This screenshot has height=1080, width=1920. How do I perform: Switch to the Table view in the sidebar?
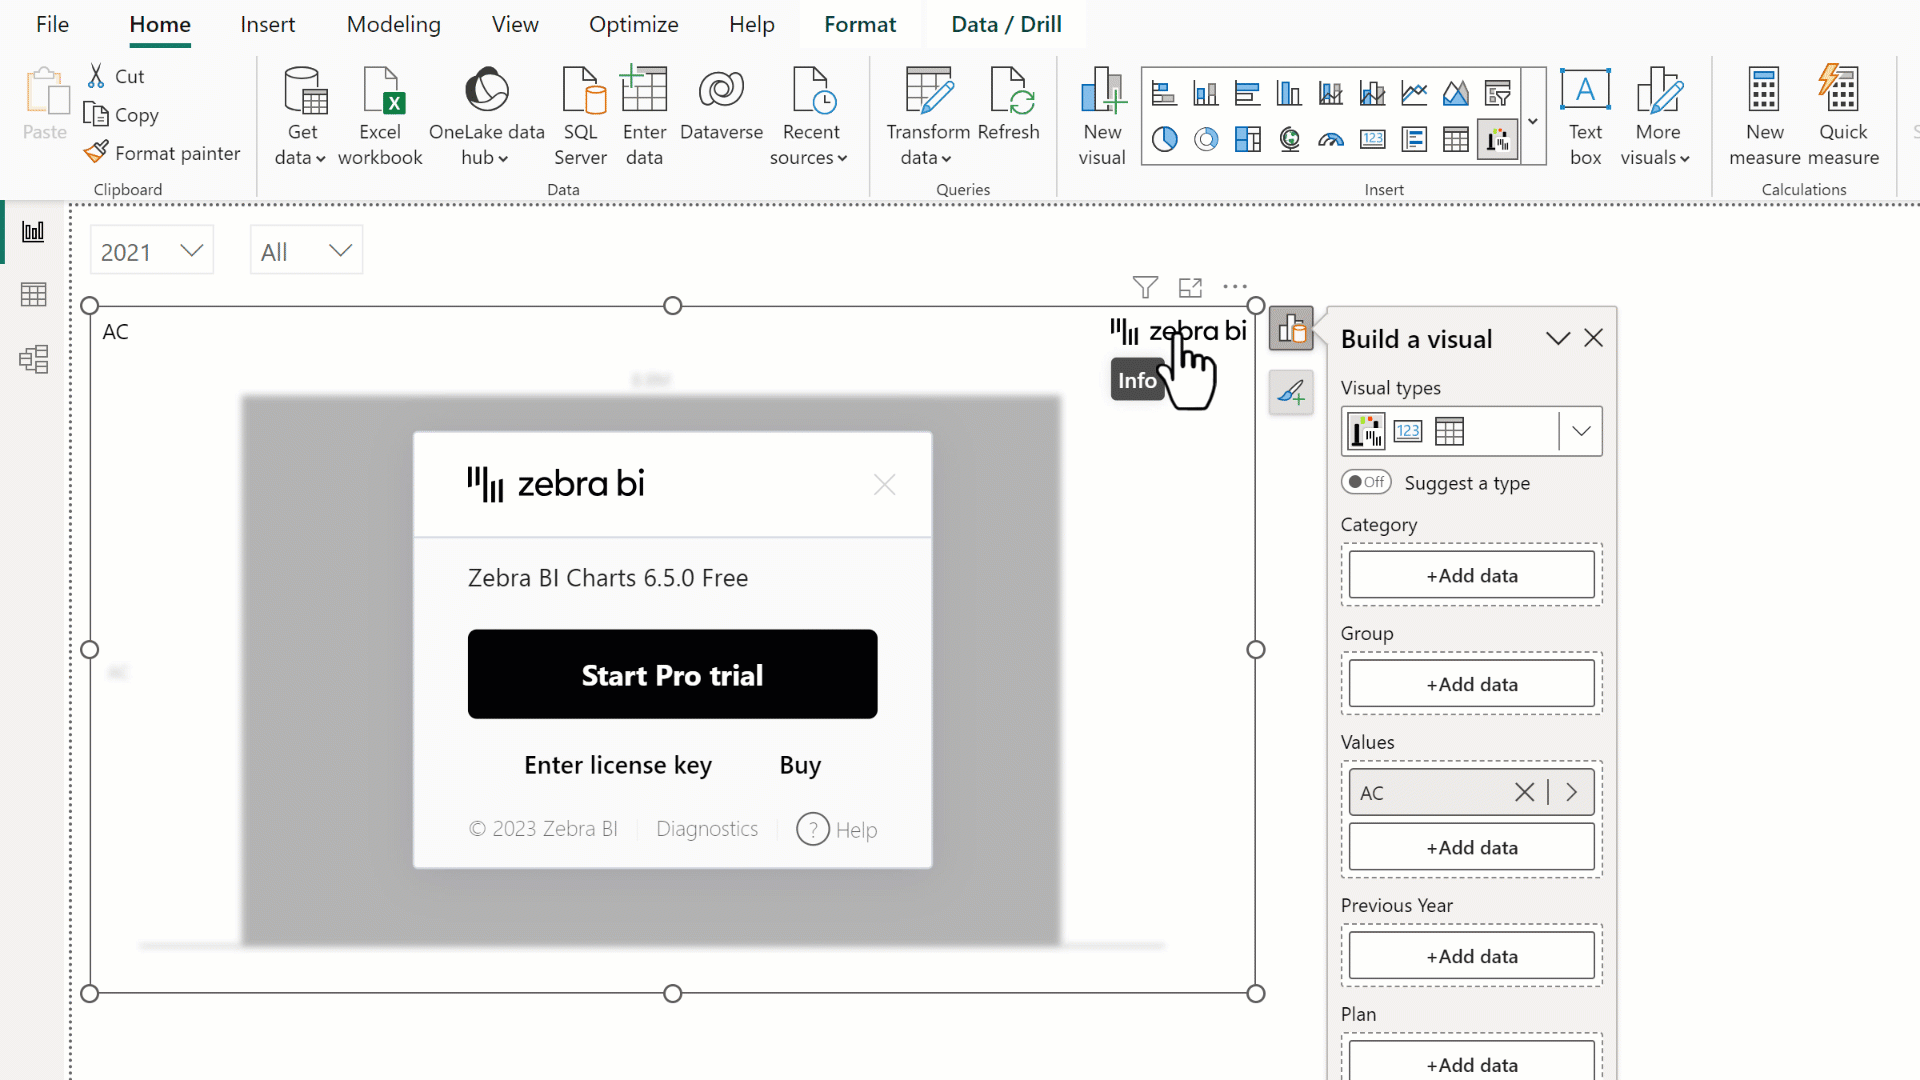tap(33, 293)
